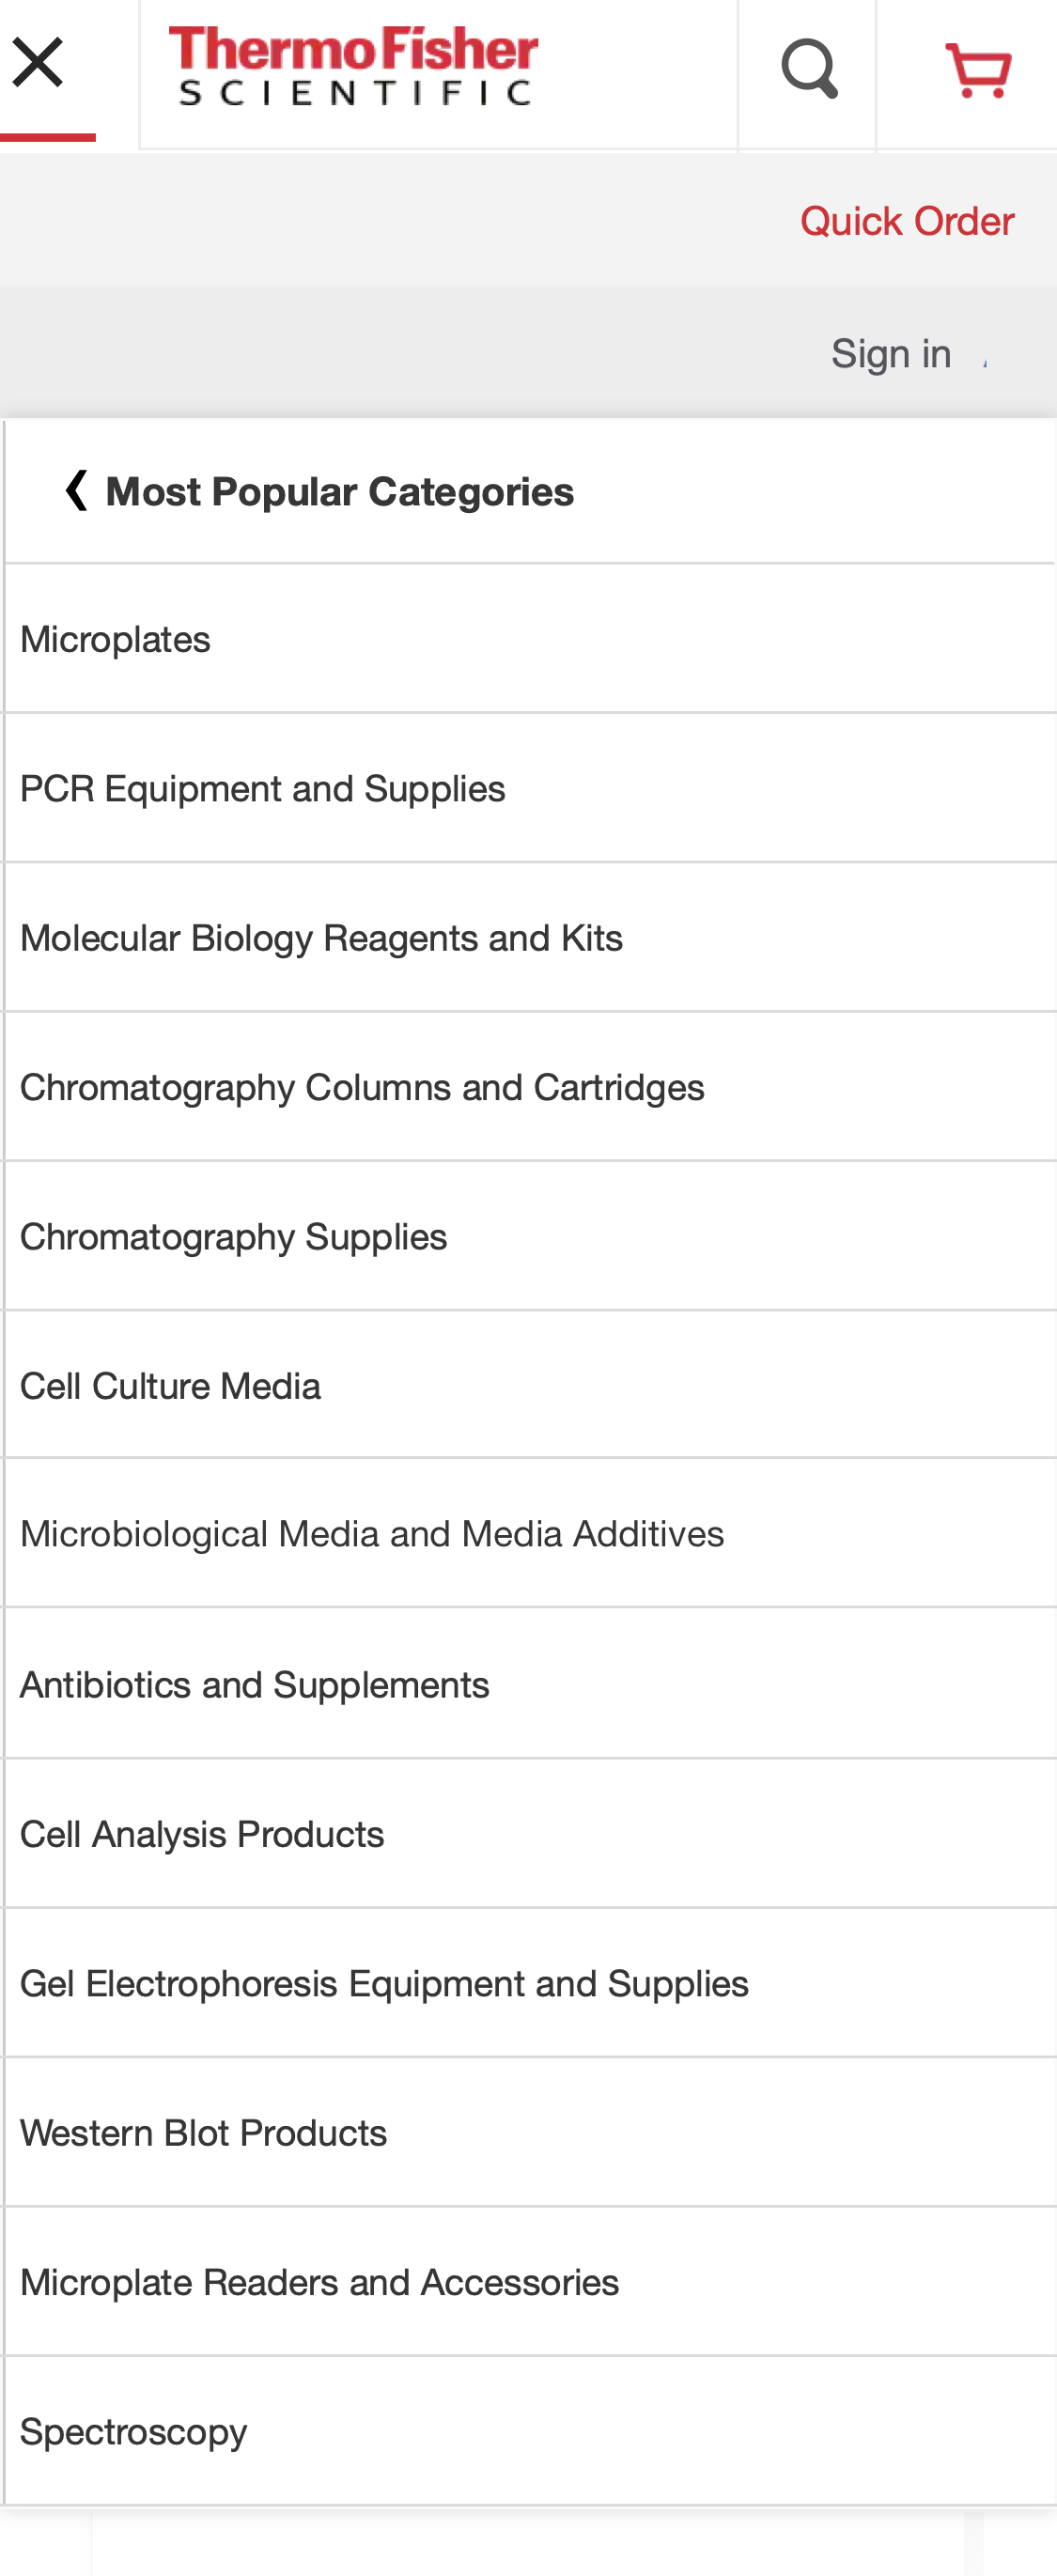Select PCR Equipment and Supplies
This screenshot has height=2576, width=1057.
(x=263, y=788)
